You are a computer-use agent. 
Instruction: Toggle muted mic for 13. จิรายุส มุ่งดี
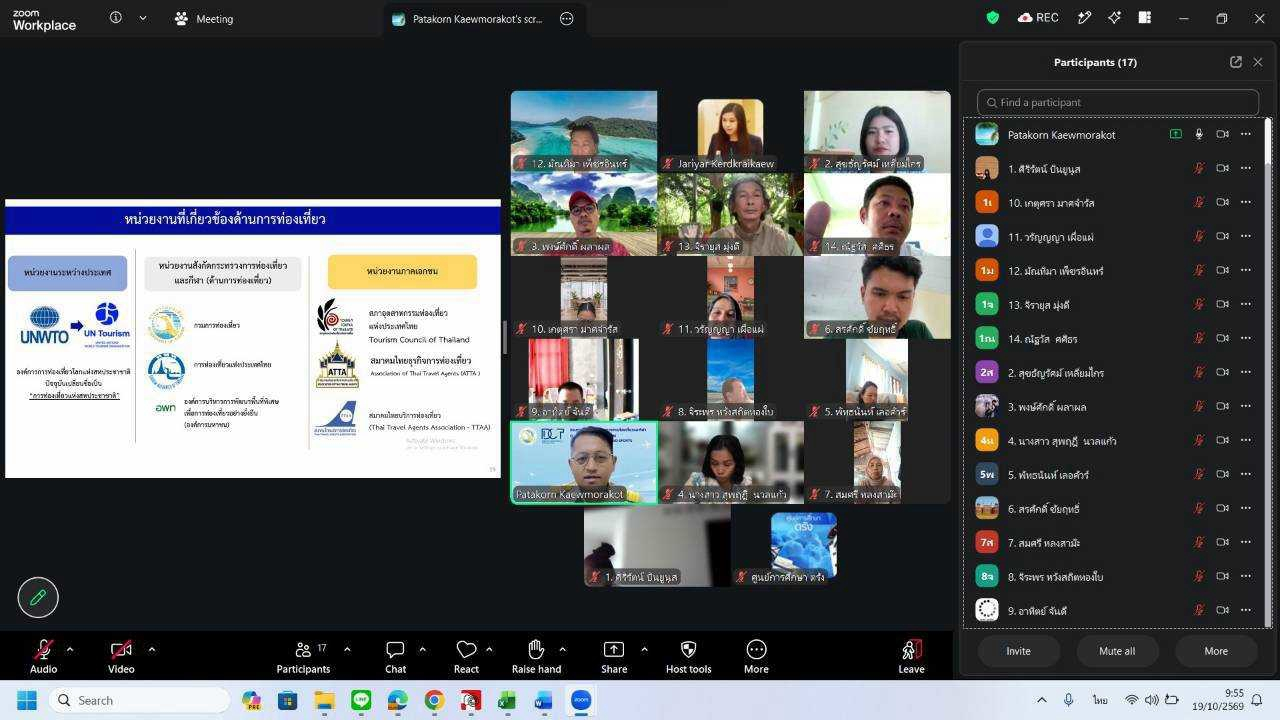pyautogui.click(x=1199, y=304)
